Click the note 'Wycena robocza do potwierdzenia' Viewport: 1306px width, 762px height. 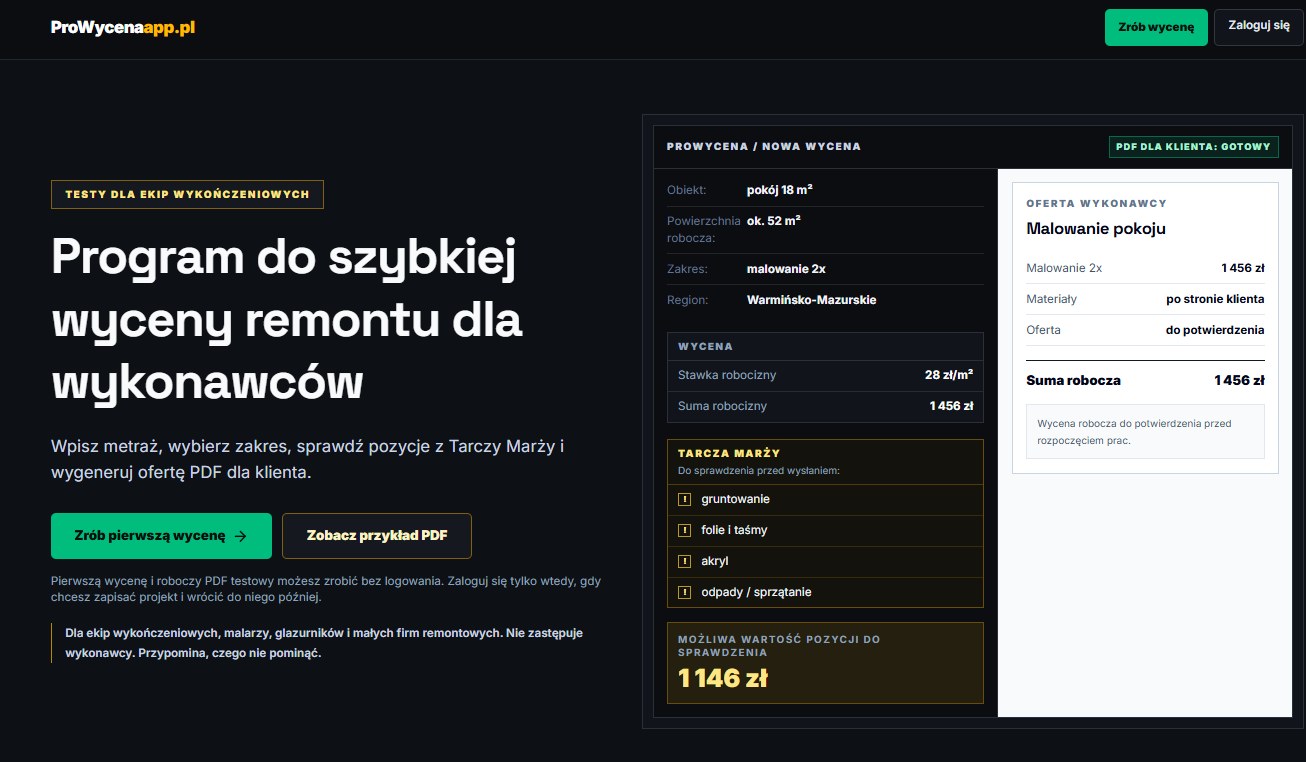pos(1145,431)
